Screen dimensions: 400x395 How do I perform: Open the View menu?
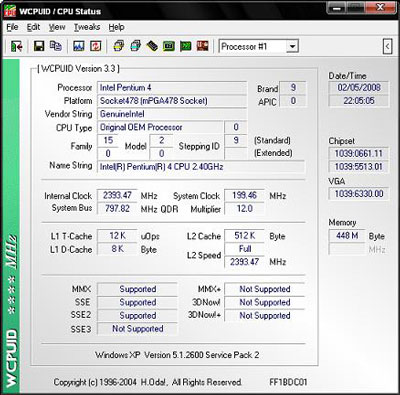click(x=57, y=27)
